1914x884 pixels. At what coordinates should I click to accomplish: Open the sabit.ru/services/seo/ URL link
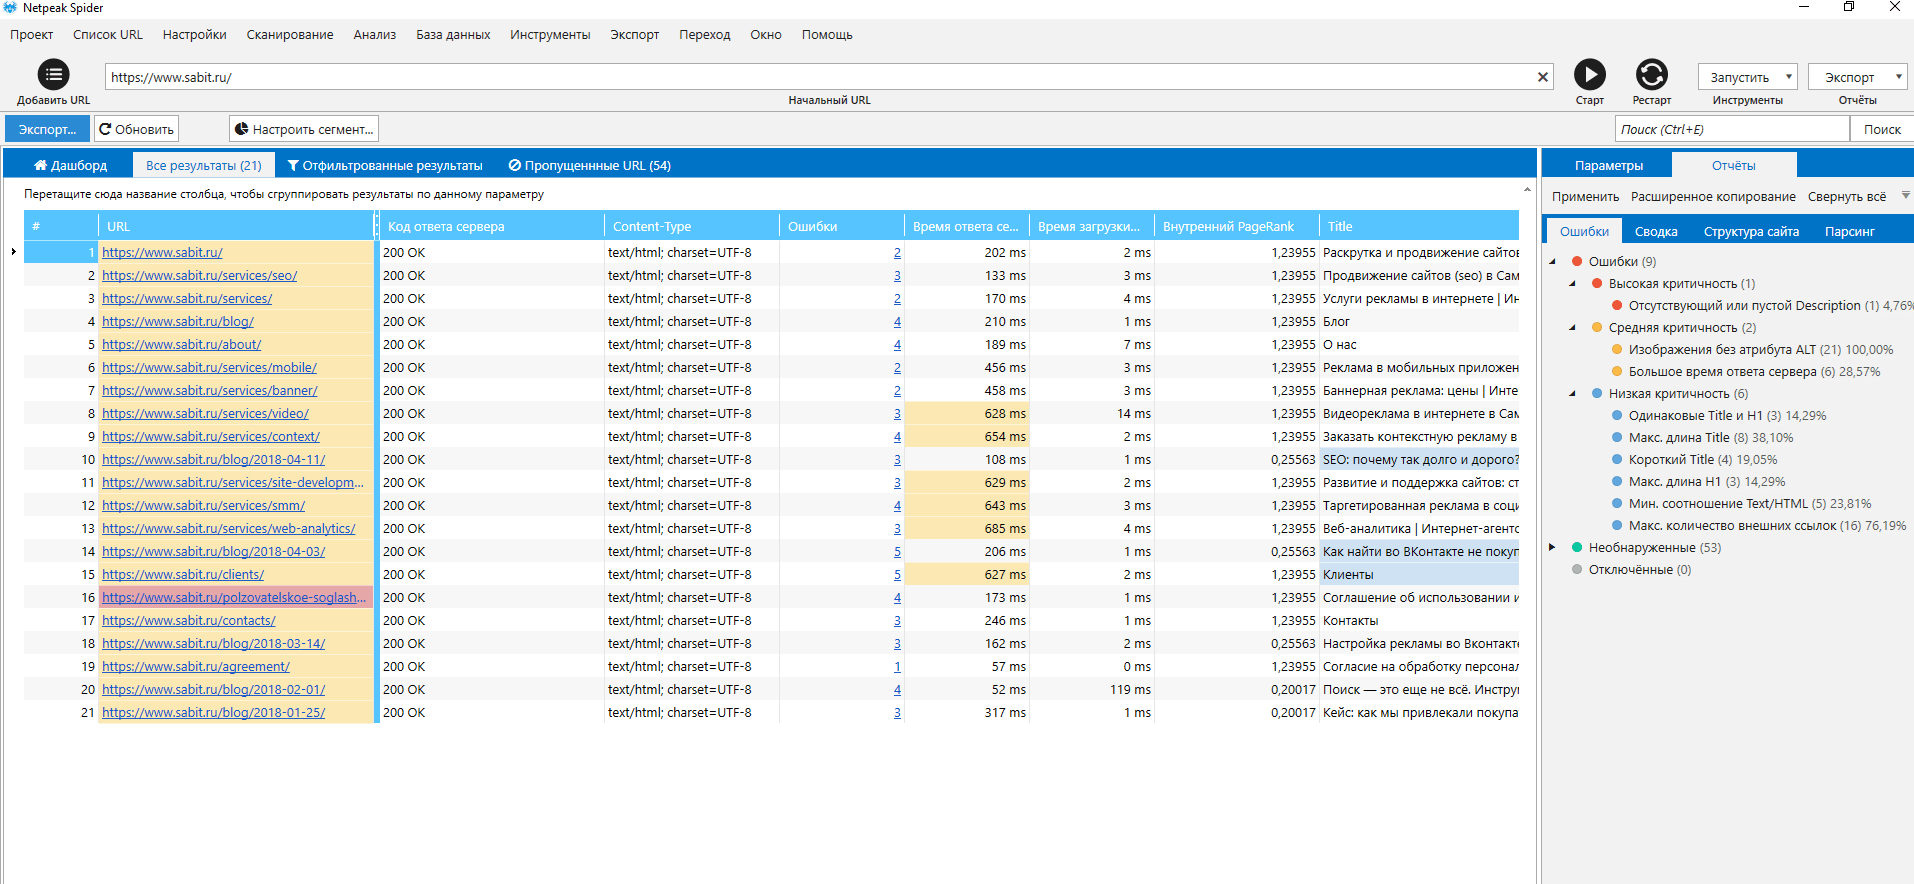(x=199, y=276)
